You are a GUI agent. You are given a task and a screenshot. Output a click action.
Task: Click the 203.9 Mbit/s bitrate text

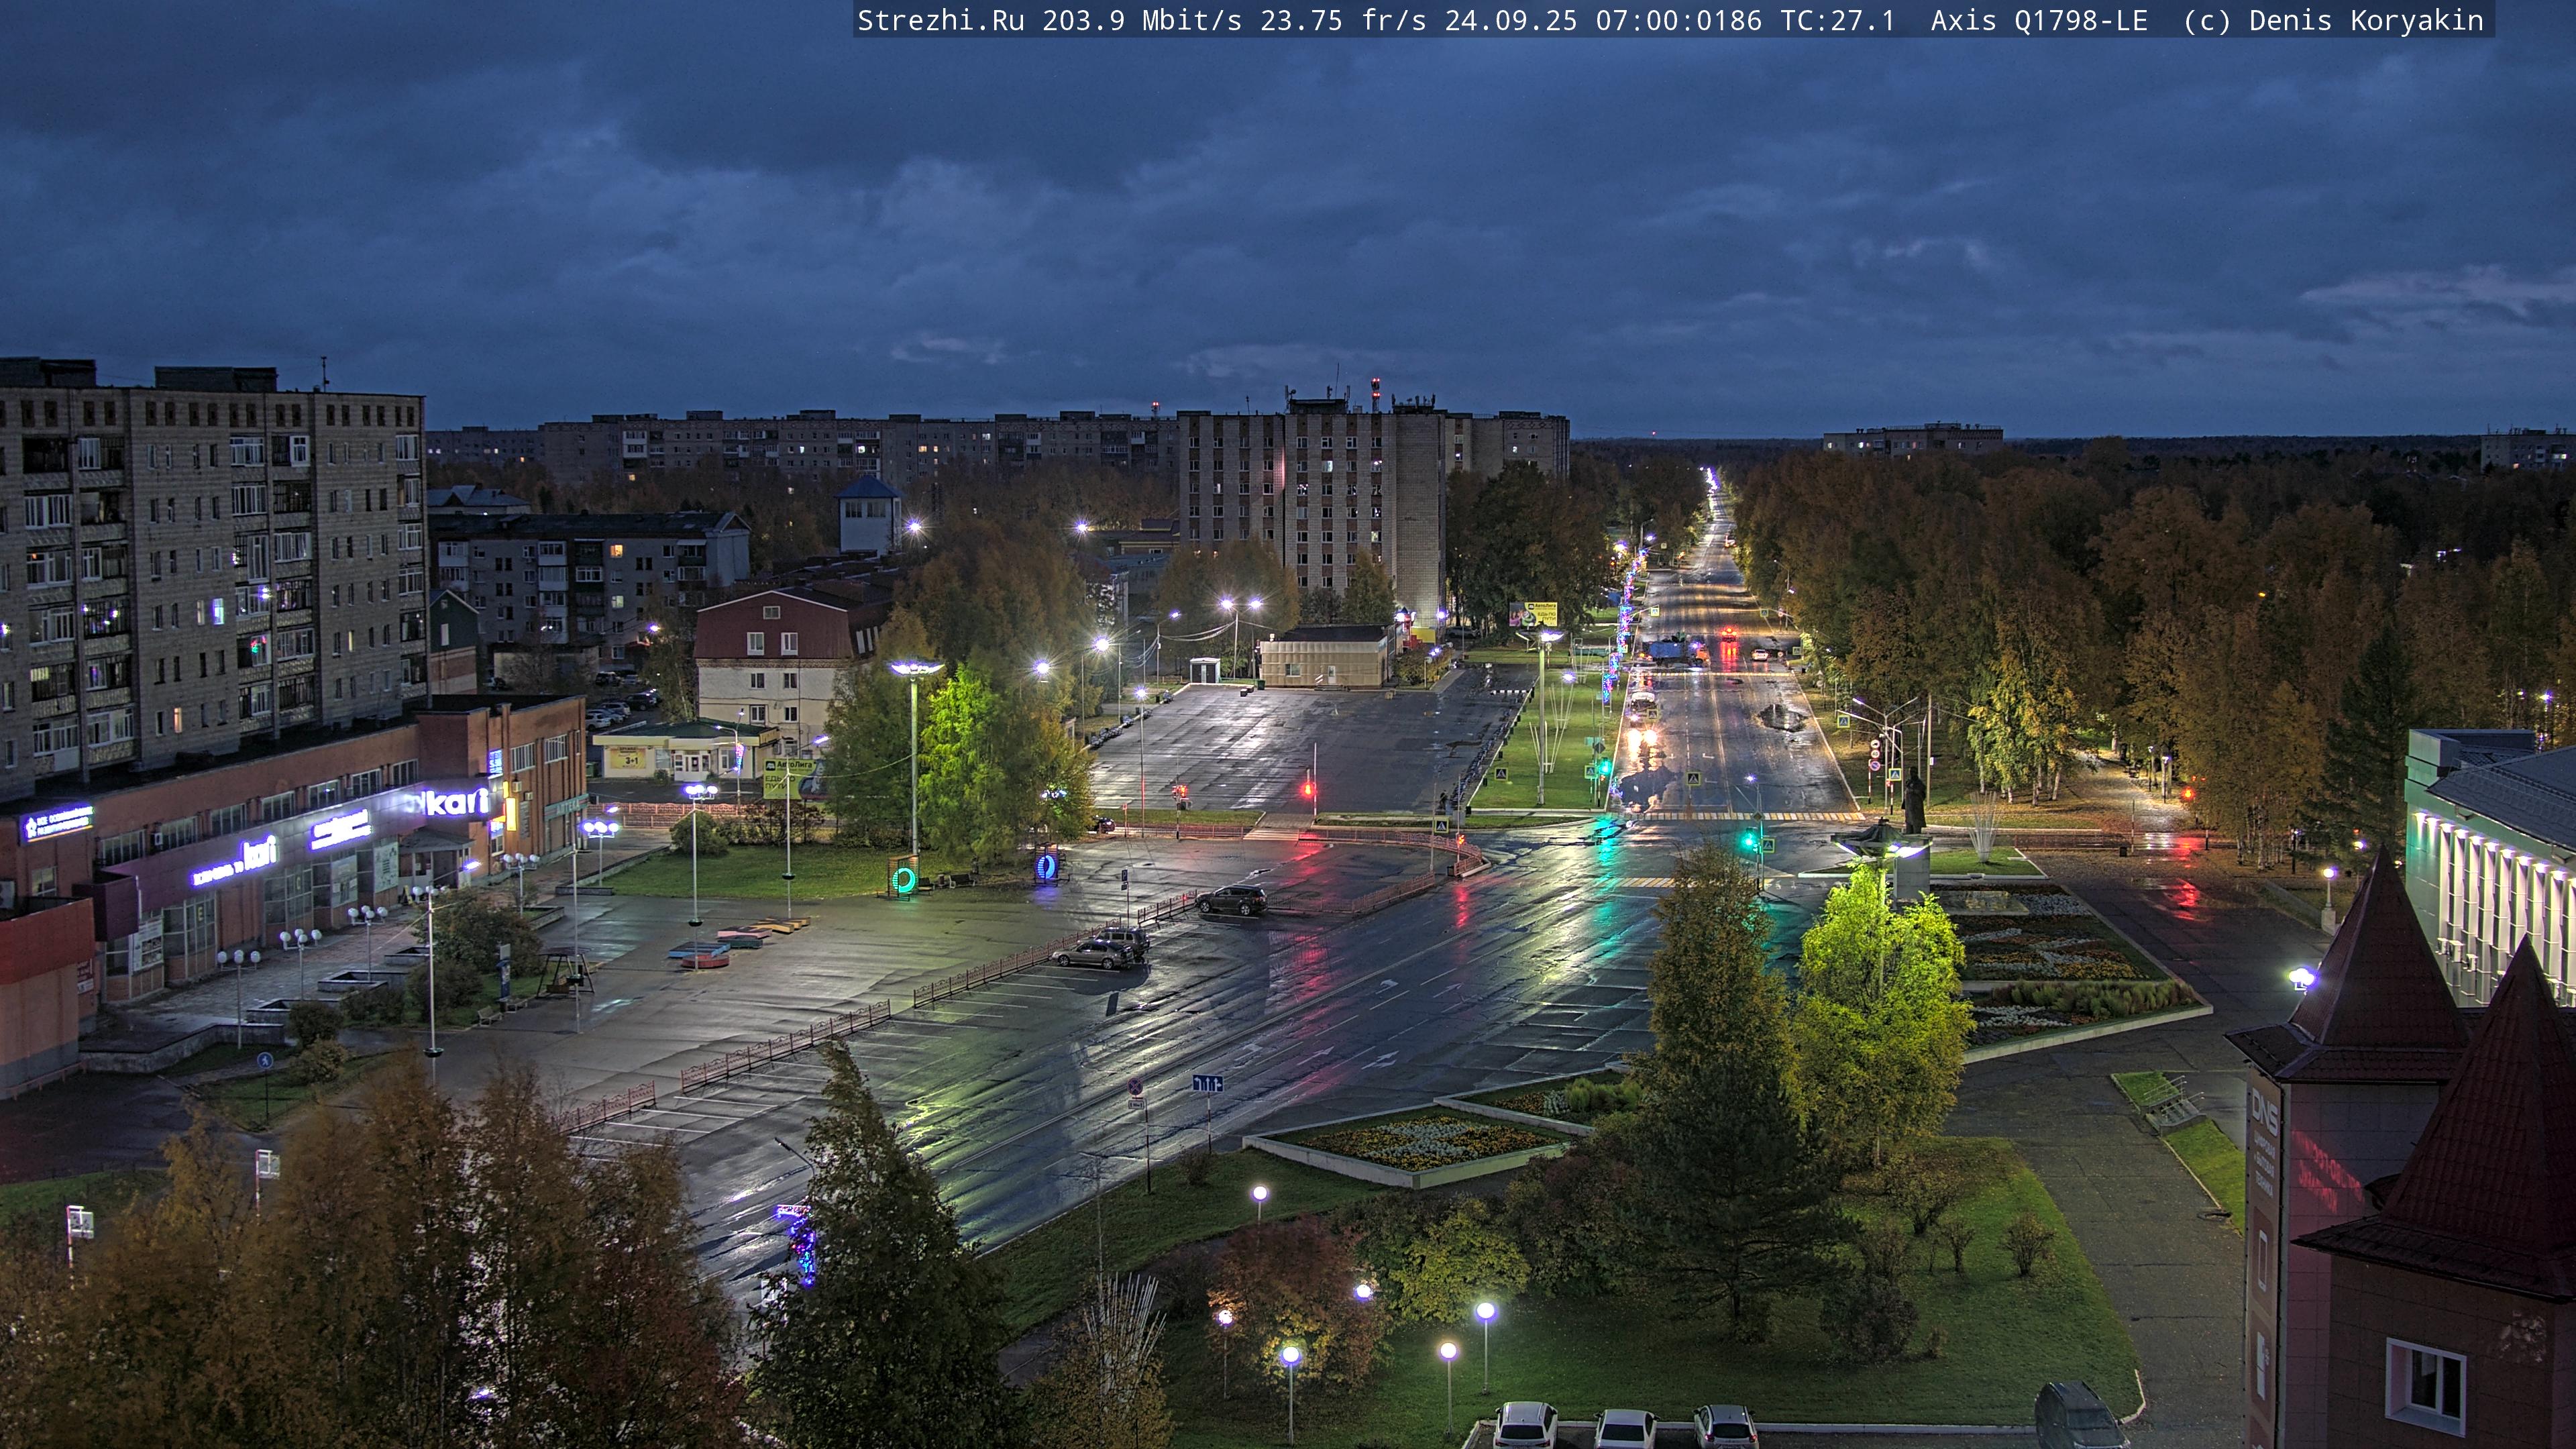tap(1142, 20)
